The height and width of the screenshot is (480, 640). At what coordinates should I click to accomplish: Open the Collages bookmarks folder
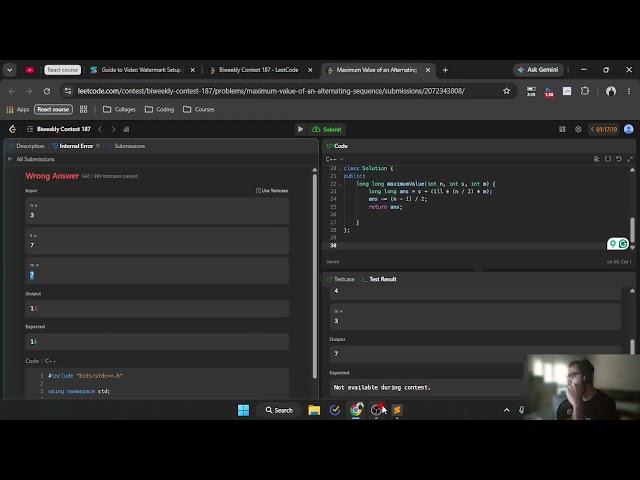click(x=119, y=109)
